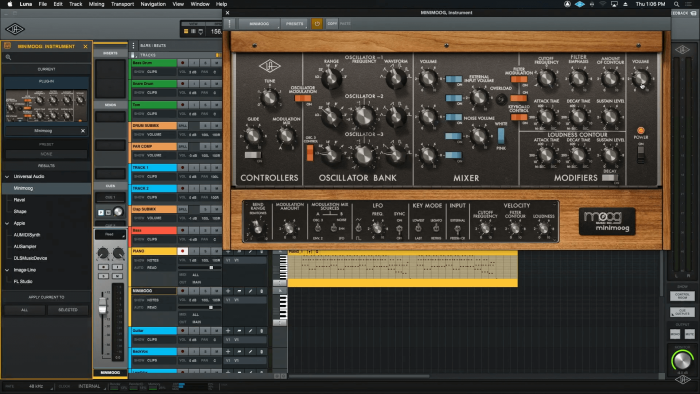Click the Universal Audio logo in LUNA header
Viewport: 700px width, 394px height.
tap(15, 29)
